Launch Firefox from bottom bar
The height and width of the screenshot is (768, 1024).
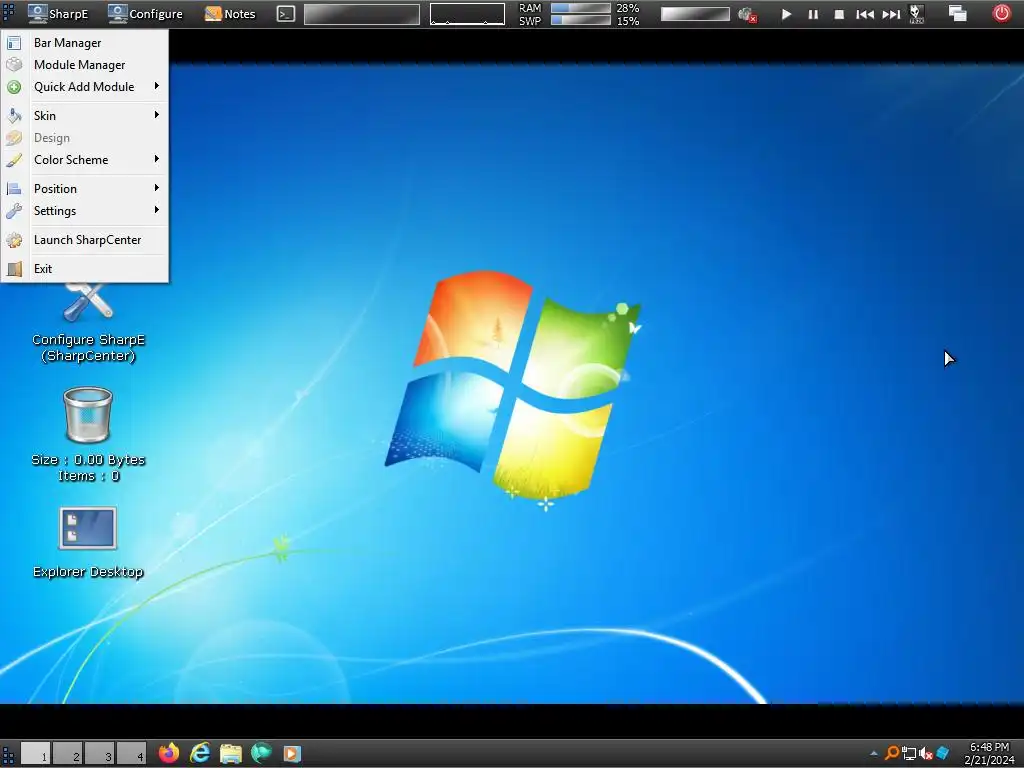point(169,753)
